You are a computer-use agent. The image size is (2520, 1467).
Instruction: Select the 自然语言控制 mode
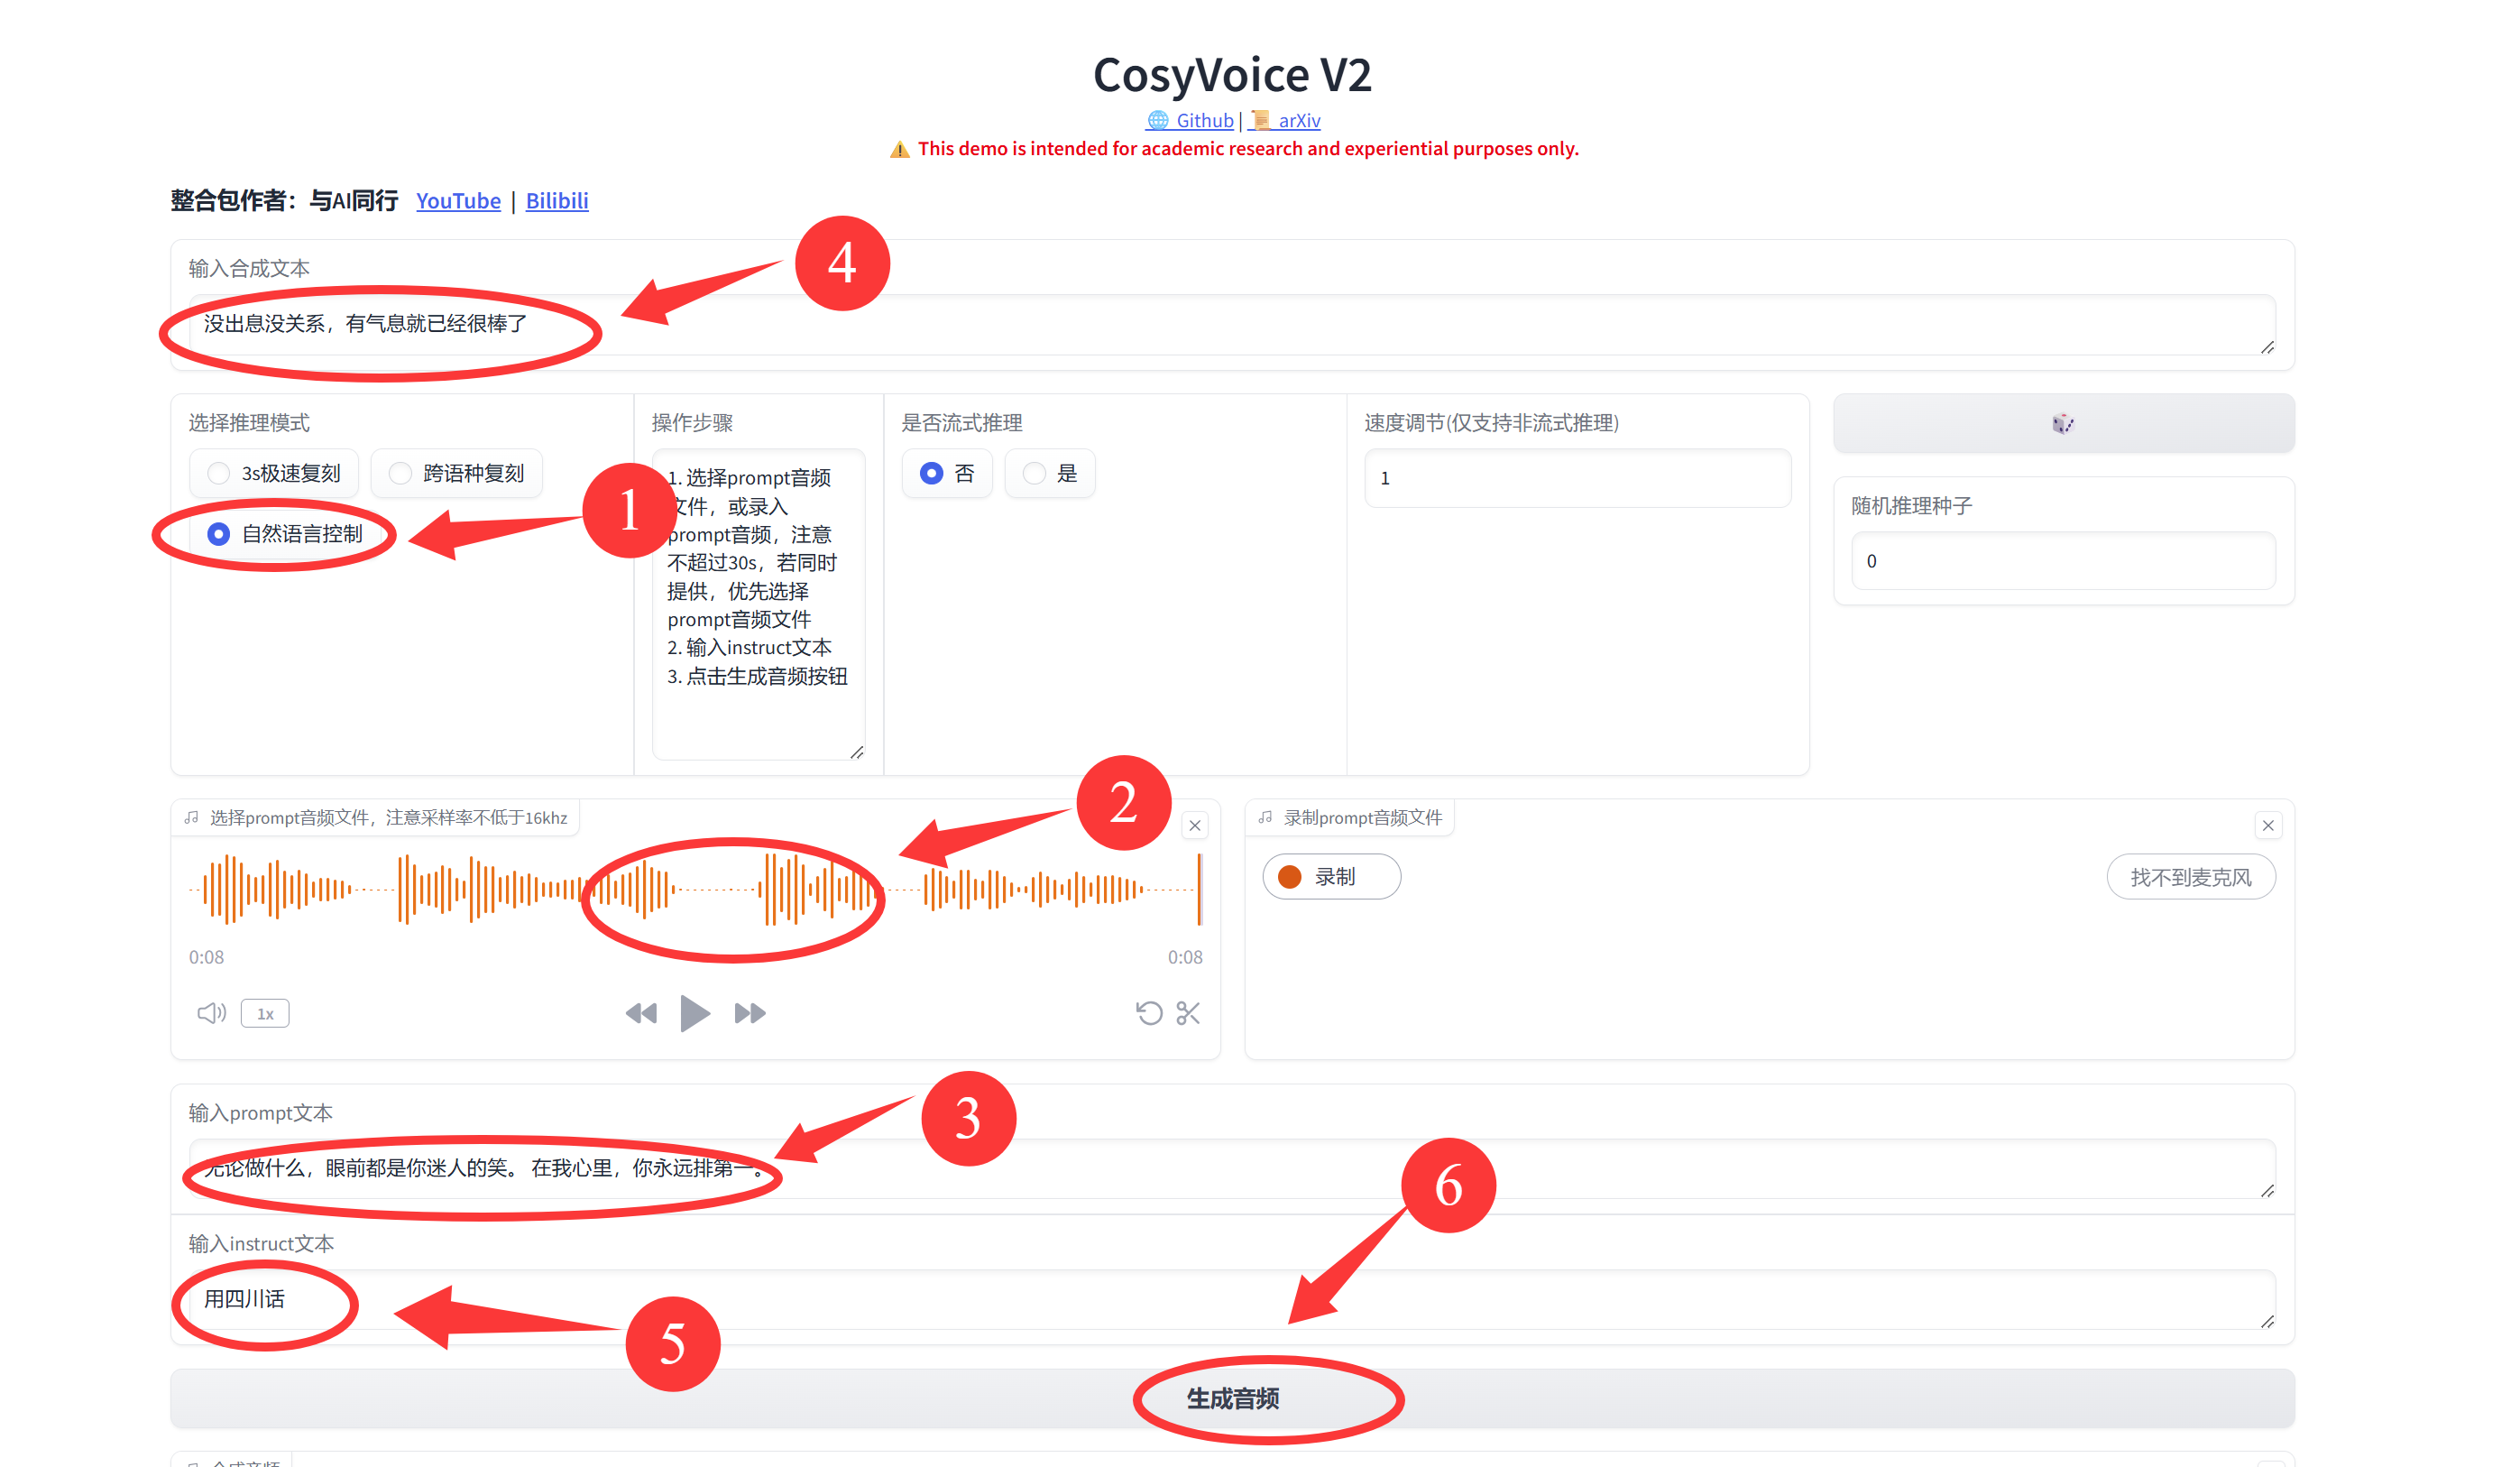click(284, 534)
